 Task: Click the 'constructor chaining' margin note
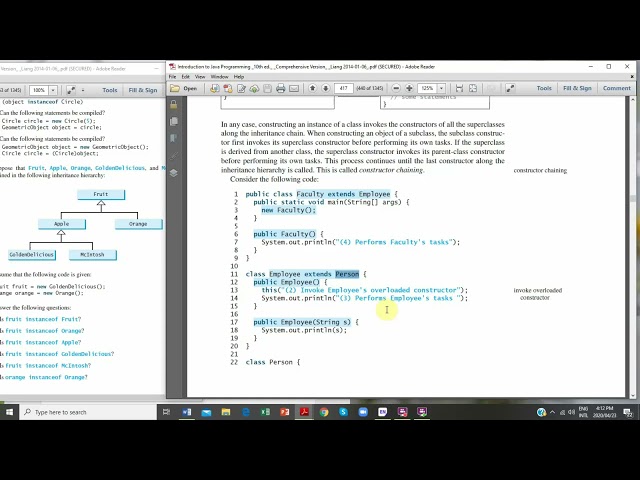click(x=540, y=170)
